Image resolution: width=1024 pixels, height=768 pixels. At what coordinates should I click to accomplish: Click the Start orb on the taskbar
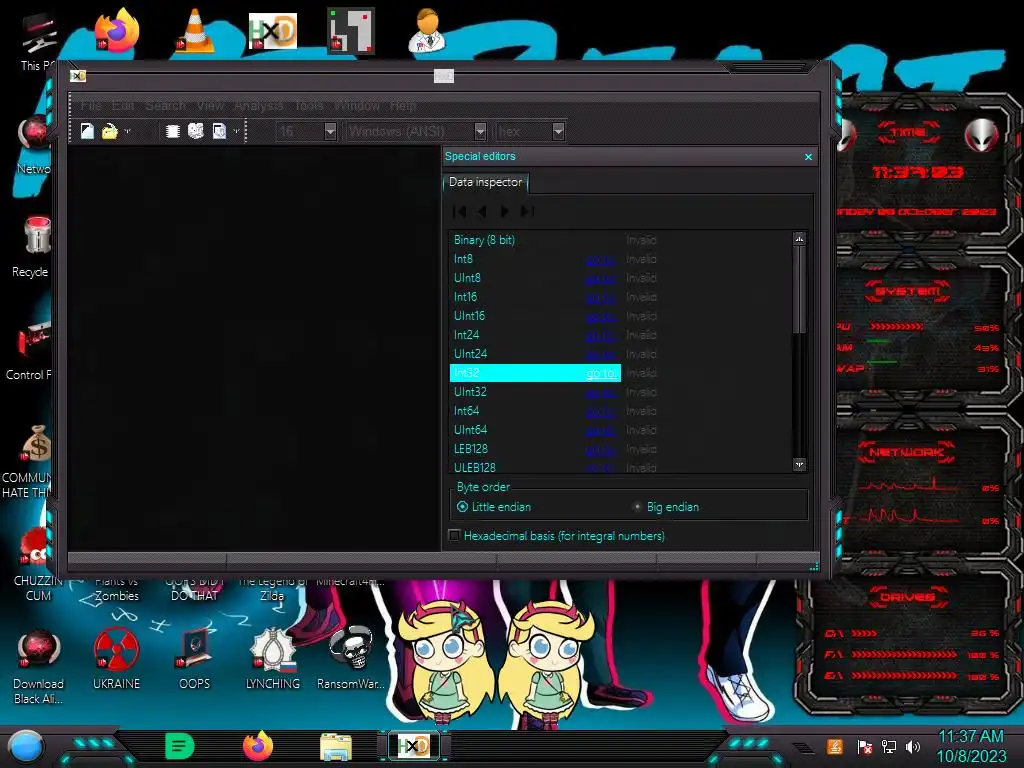(x=26, y=746)
